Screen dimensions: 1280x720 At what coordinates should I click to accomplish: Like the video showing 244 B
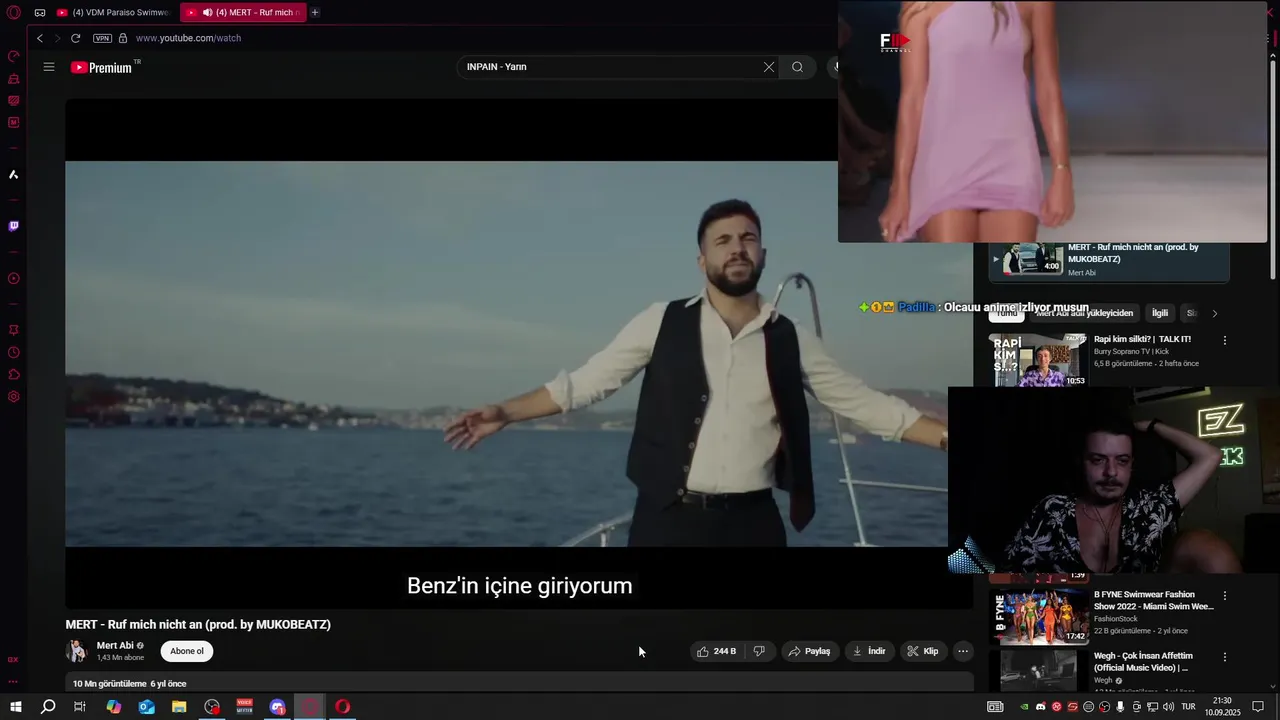click(716, 651)
